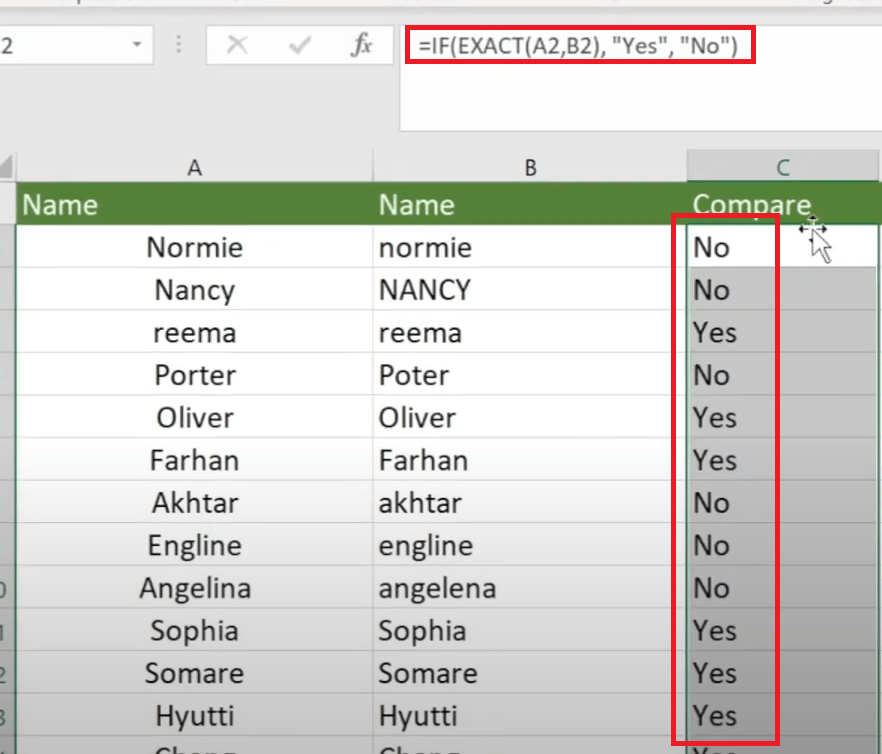Select column A by its header
Image resolution: width=882 pixels, height=754 pixels.
click(195, 167)
